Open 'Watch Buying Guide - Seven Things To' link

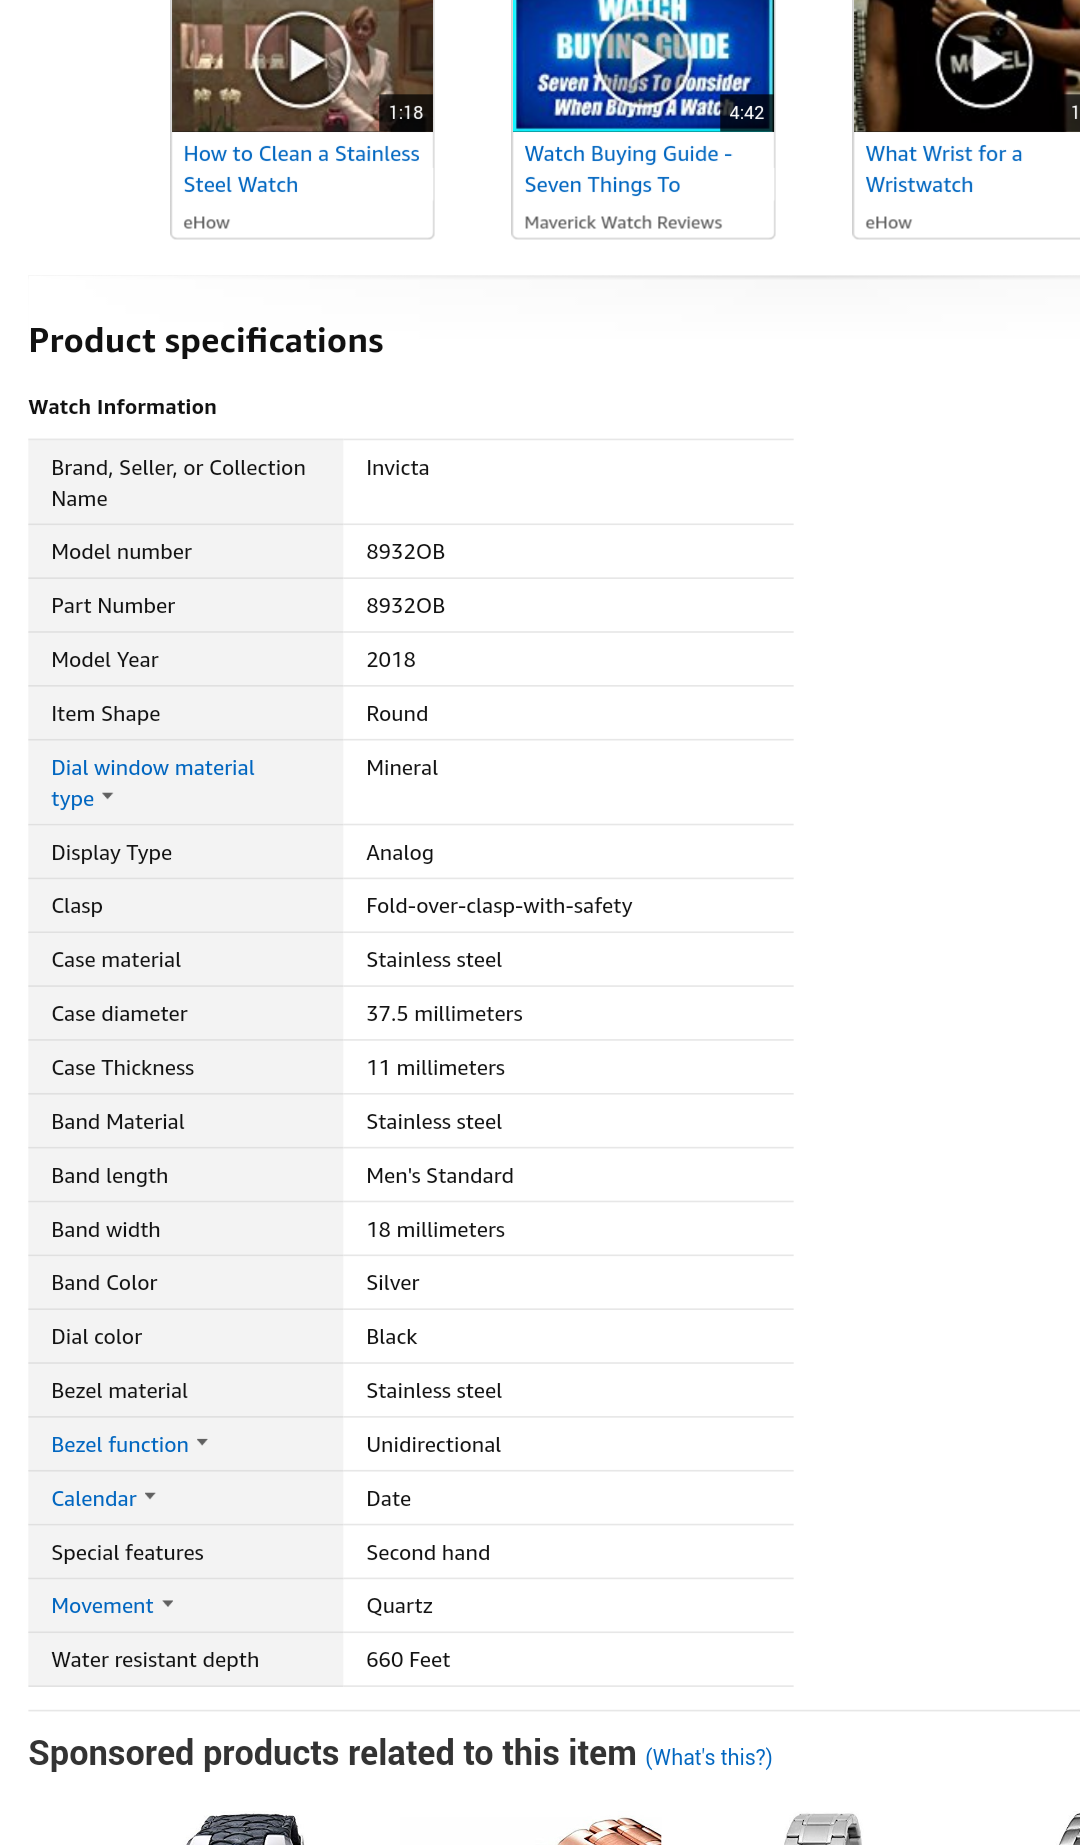[627, 169]
